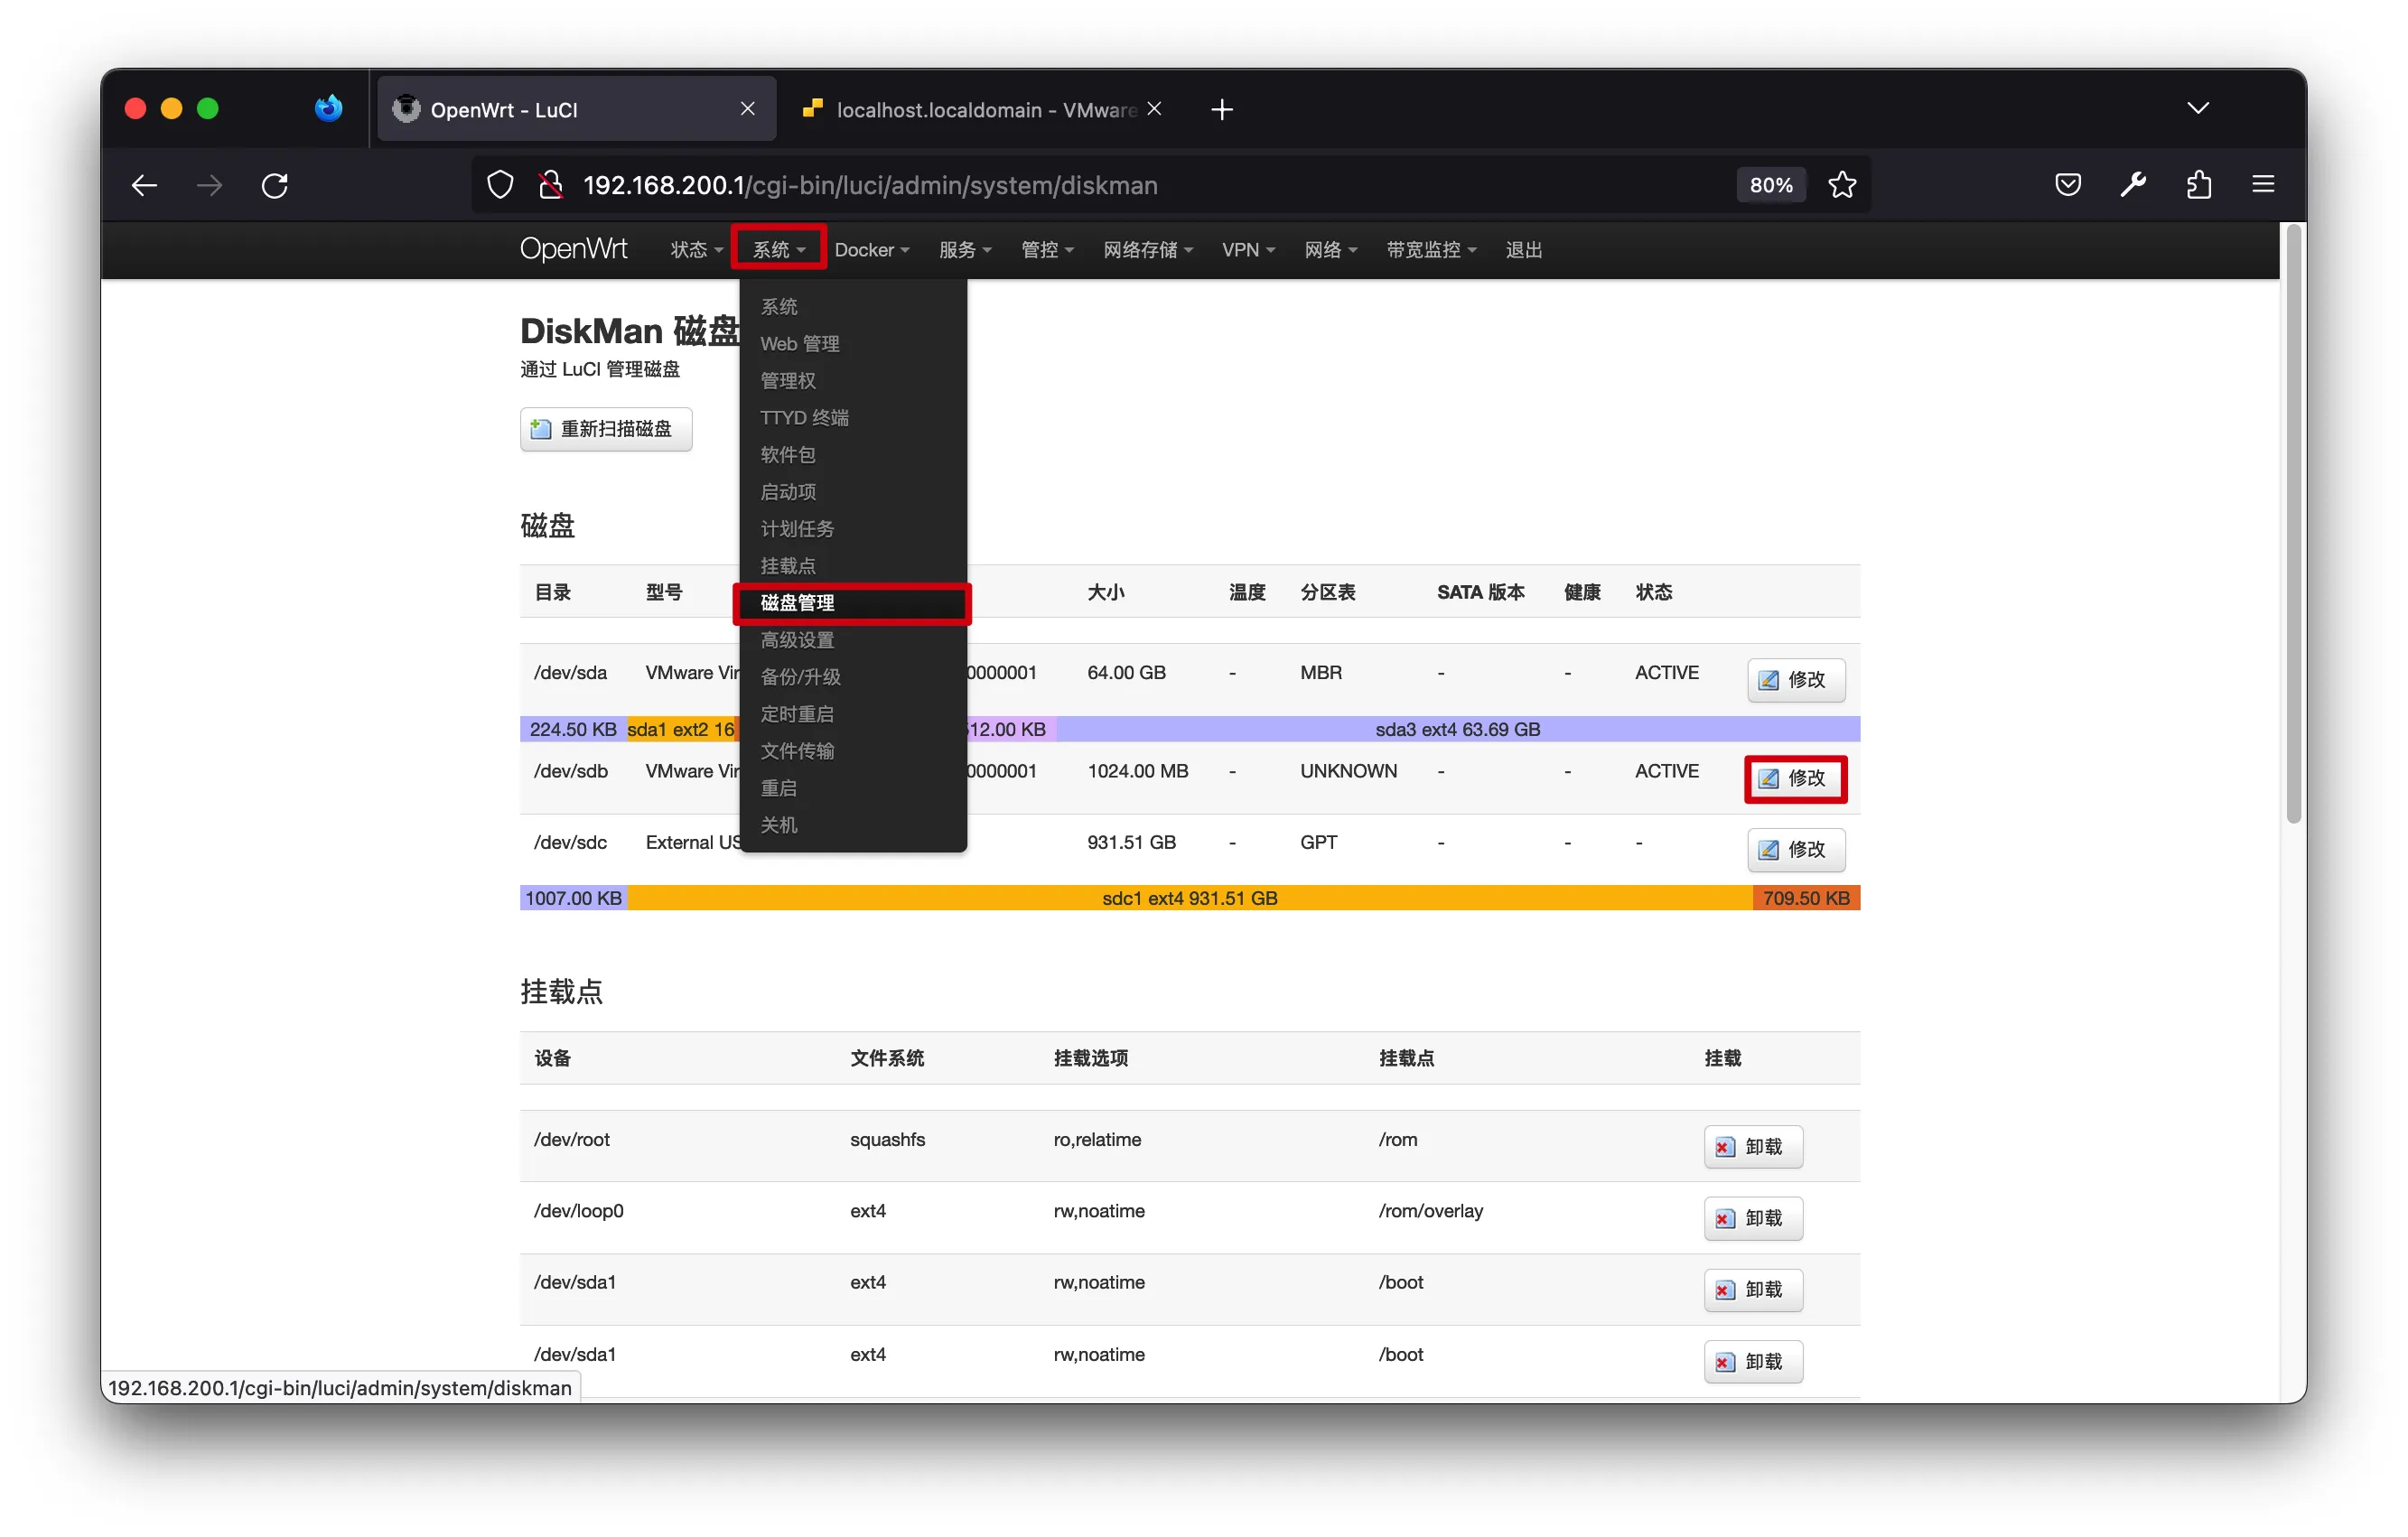Open the extensions puzzle icon
The width and height of the screenshot is (2408, 1537).
[x=2198, y=185]
